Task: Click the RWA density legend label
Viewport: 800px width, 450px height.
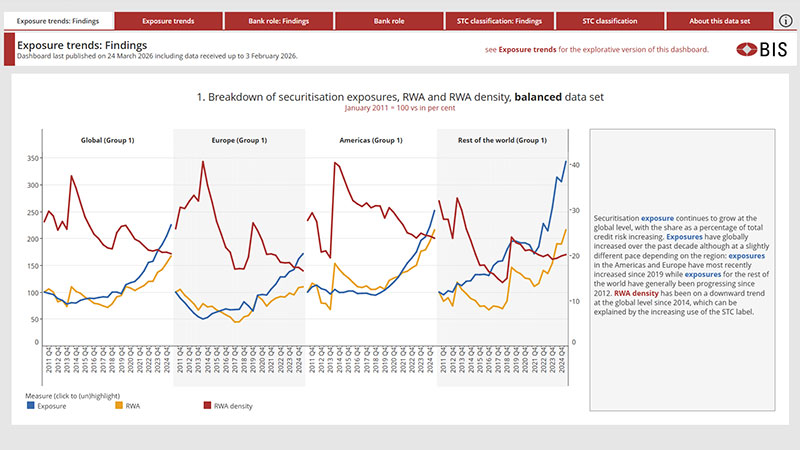Action: (233, 406)
